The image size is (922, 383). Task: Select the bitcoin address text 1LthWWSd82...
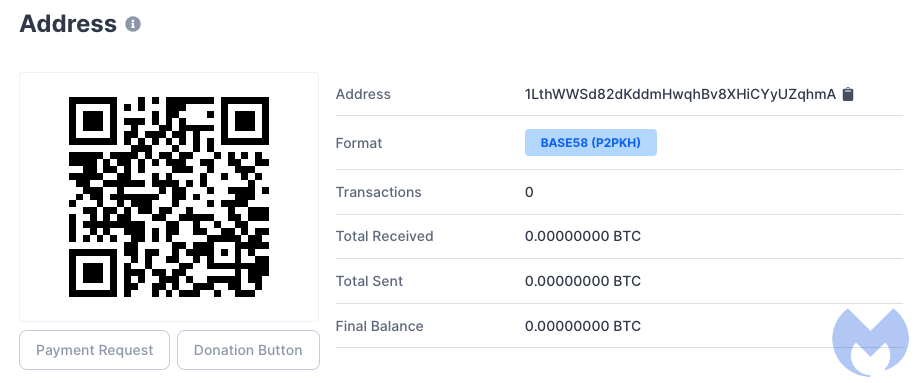pos(680,94)
